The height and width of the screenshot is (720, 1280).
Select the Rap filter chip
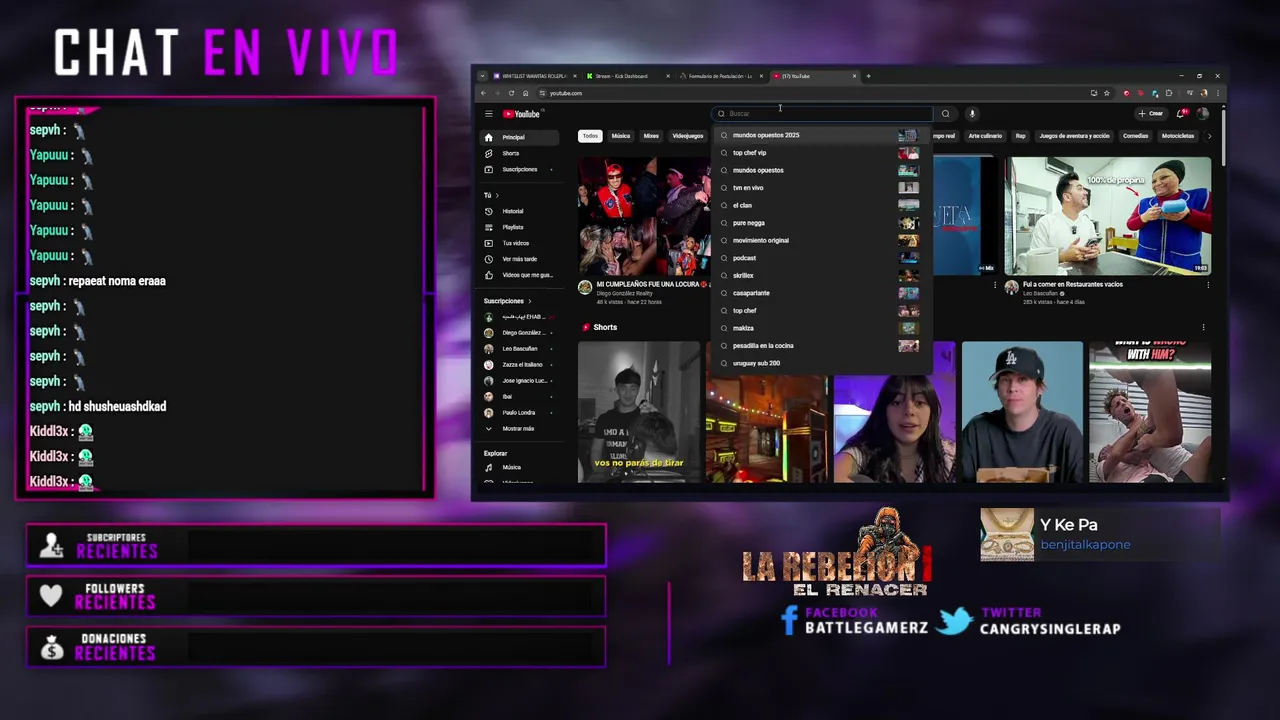[1020, 136]
